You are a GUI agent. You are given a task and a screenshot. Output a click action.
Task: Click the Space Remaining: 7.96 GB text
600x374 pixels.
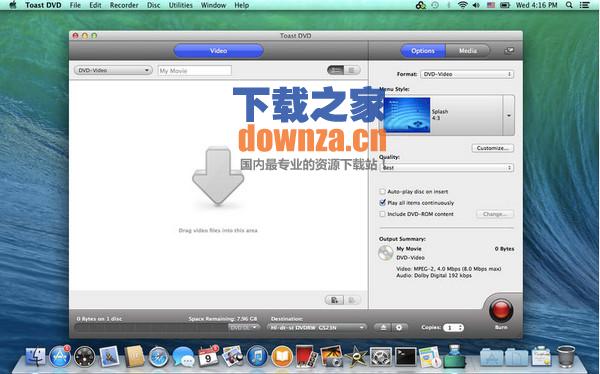pyautogui.click(x=223, y=318)
